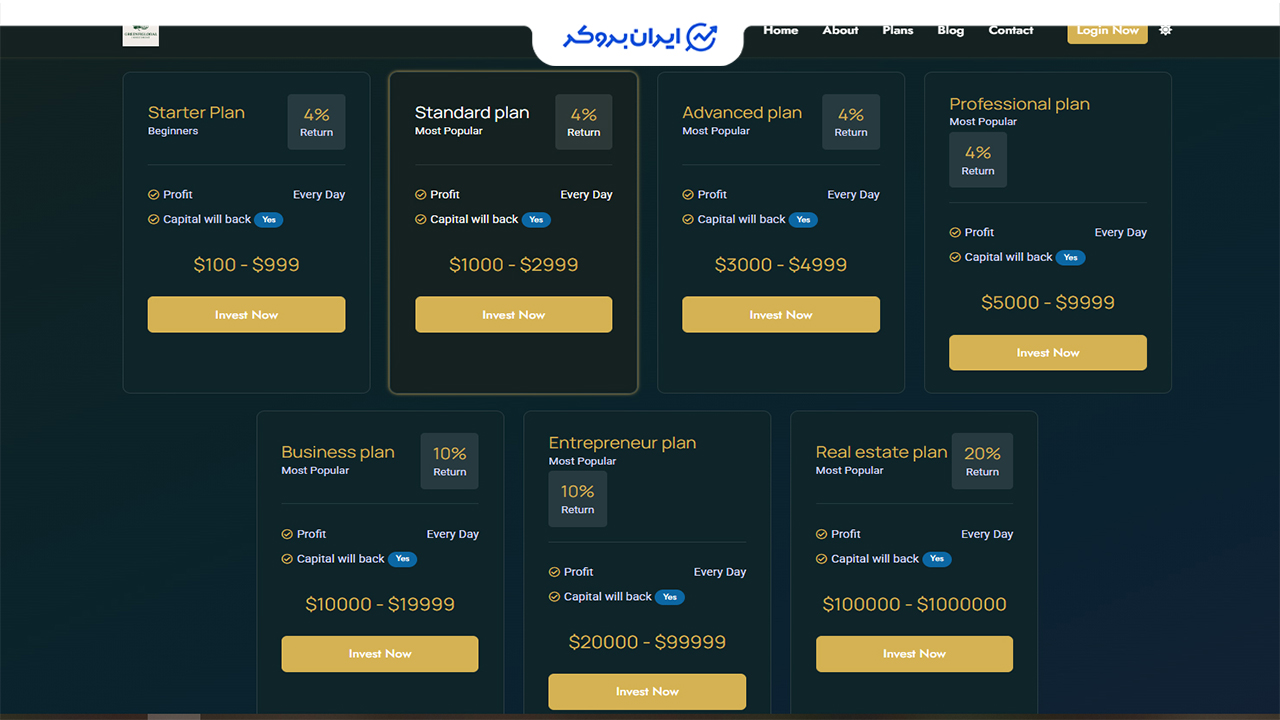Click the 4% Return badge in Starter Plan
Viewport: 1280px width, 720px height.
click(317, 122)
